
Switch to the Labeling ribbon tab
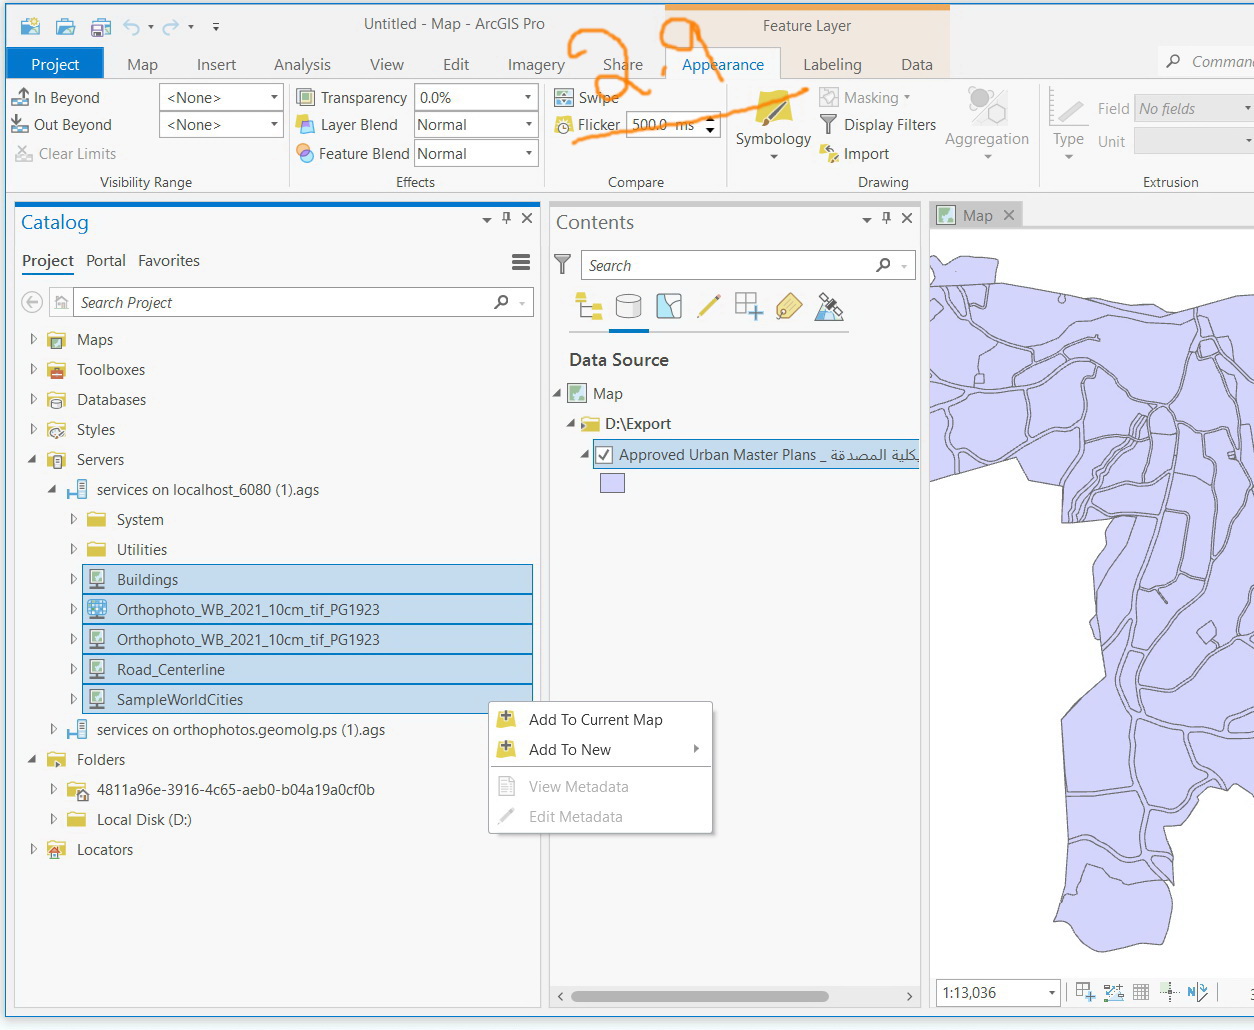831,65
